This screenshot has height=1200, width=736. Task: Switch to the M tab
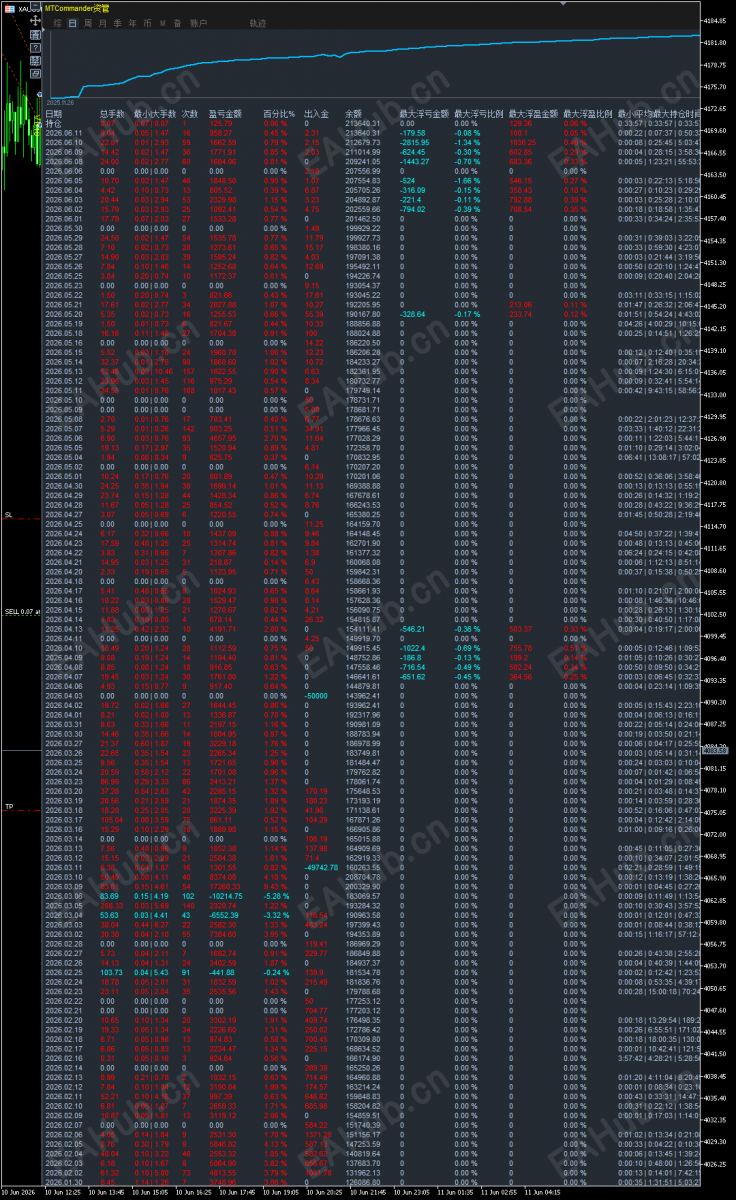tap(163, 23)
